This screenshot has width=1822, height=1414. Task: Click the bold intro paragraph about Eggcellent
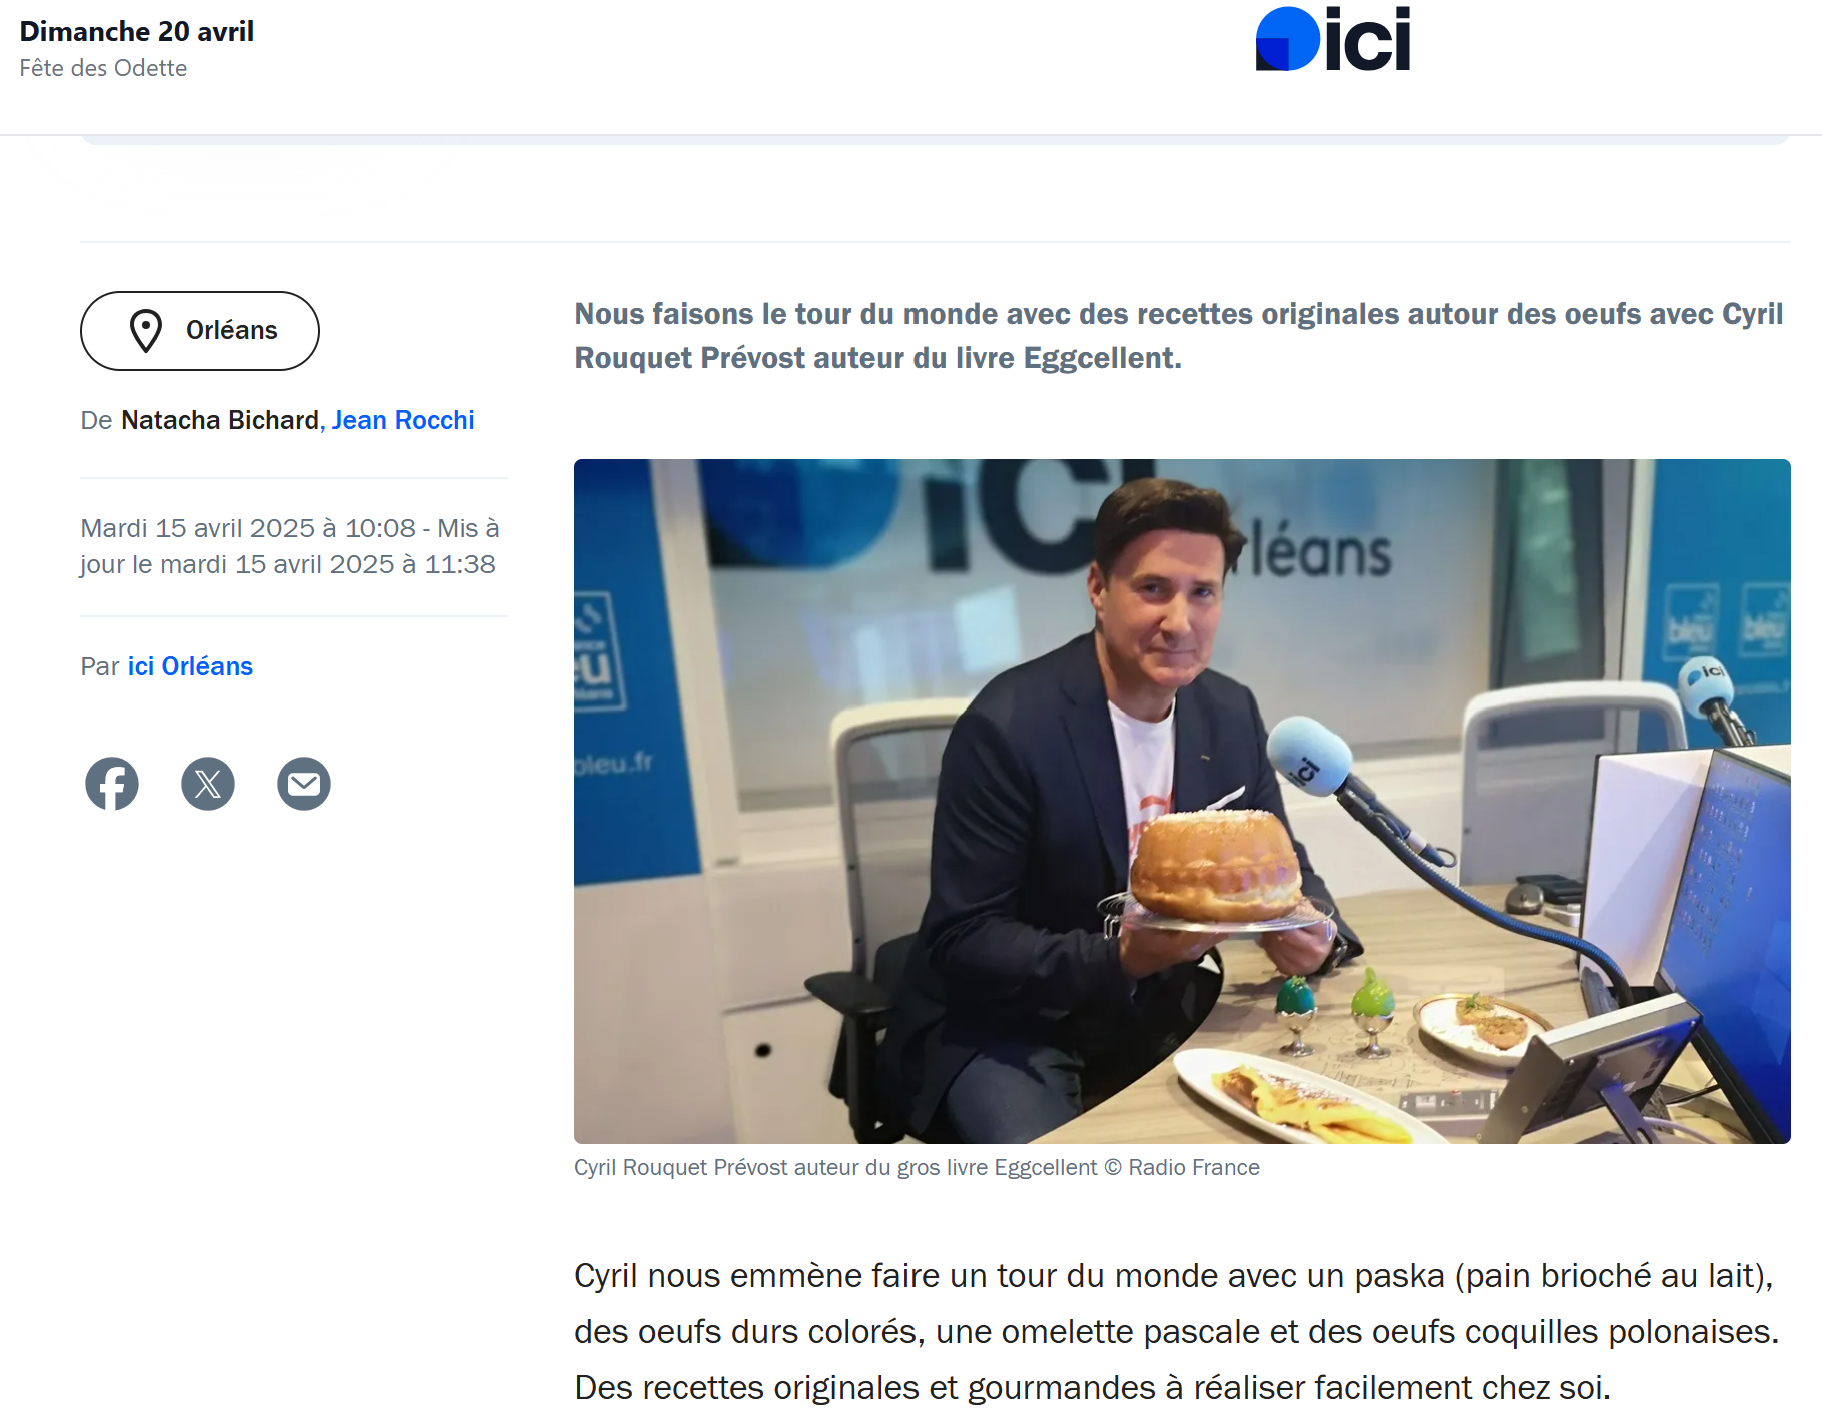point(1178,336)
